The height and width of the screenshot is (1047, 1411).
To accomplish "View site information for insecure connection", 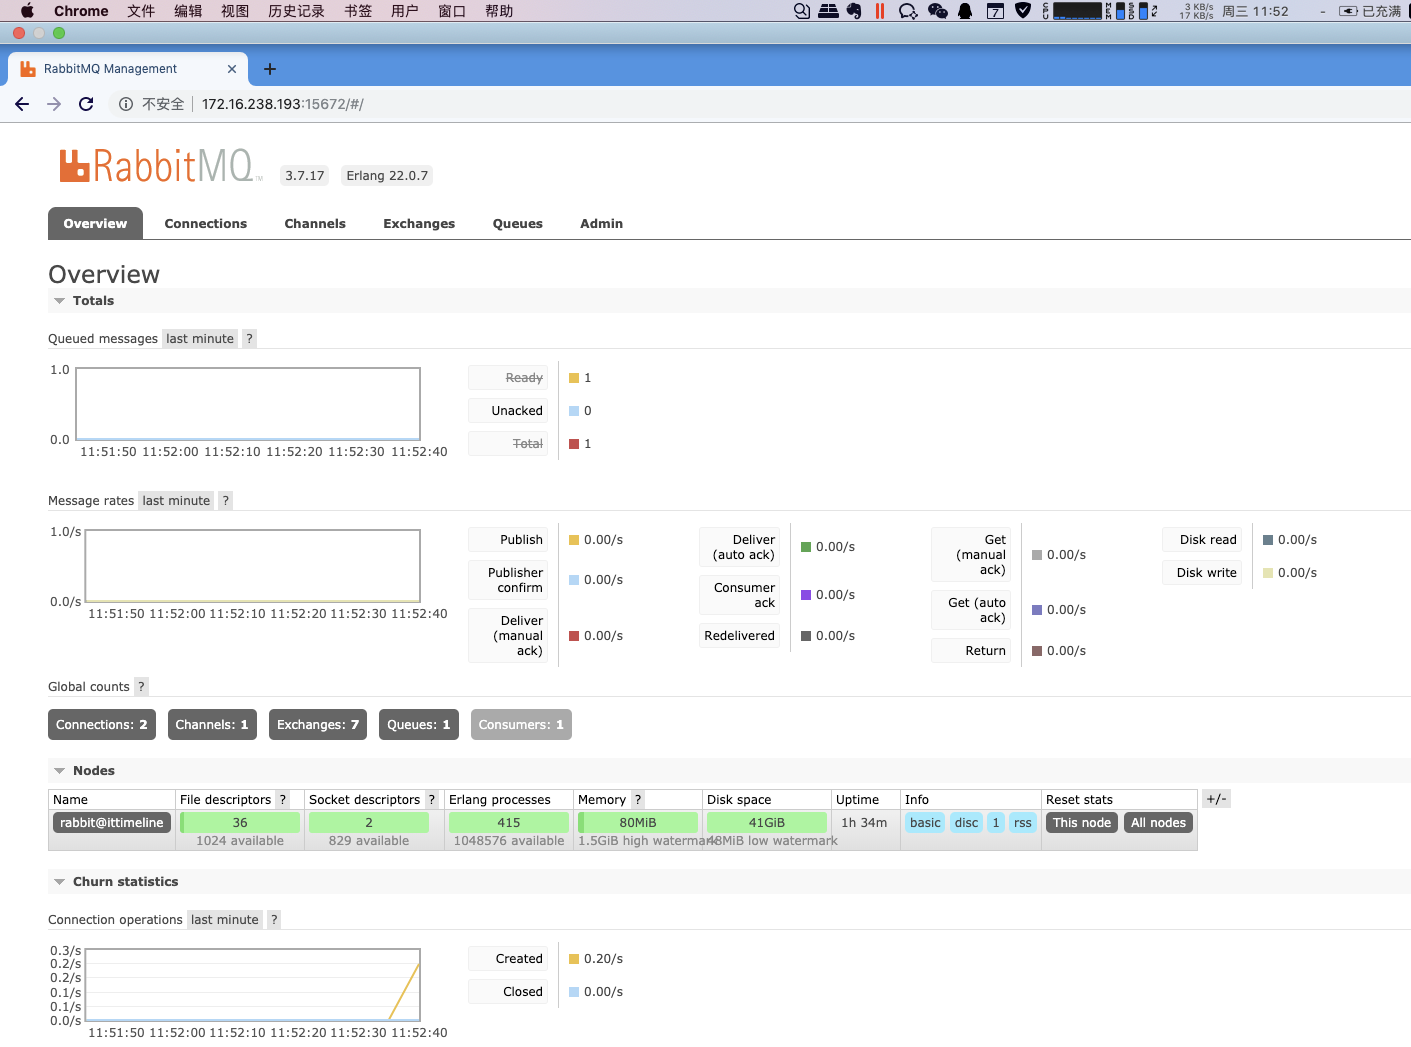I will click(126, 104).
